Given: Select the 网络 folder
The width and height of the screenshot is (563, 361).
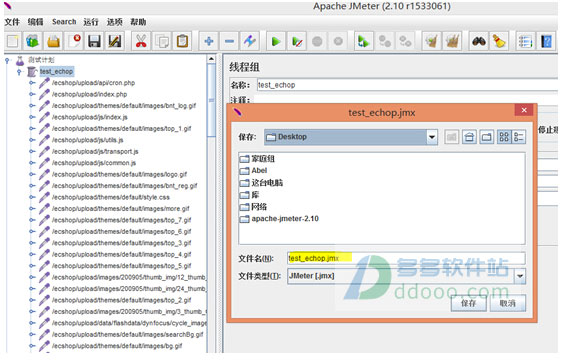Looking at the screenshot, I should point(253,207).
